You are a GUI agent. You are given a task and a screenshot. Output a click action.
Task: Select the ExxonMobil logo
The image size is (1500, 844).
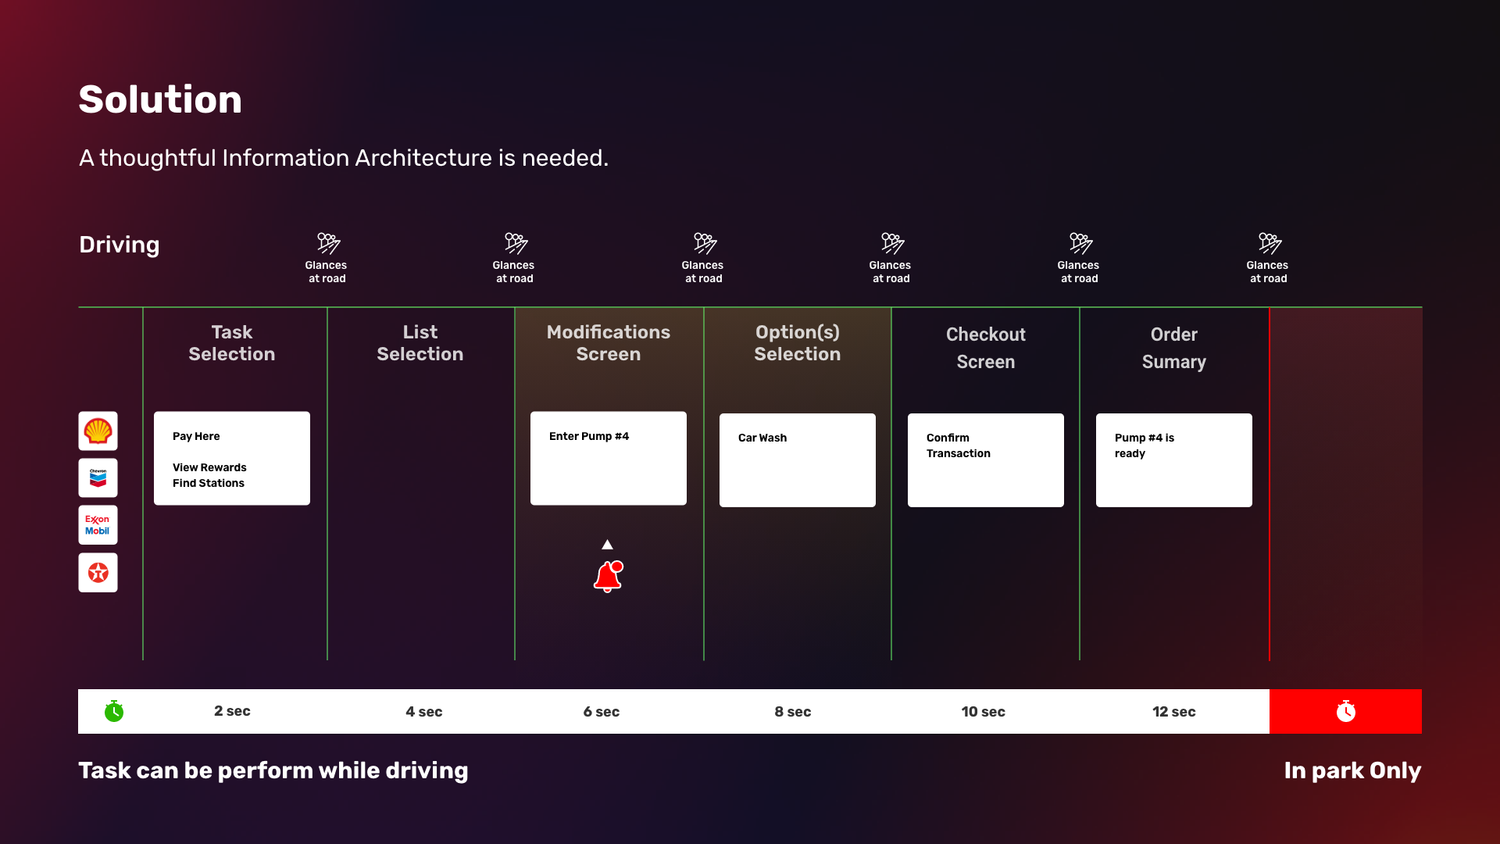point(97,524)
